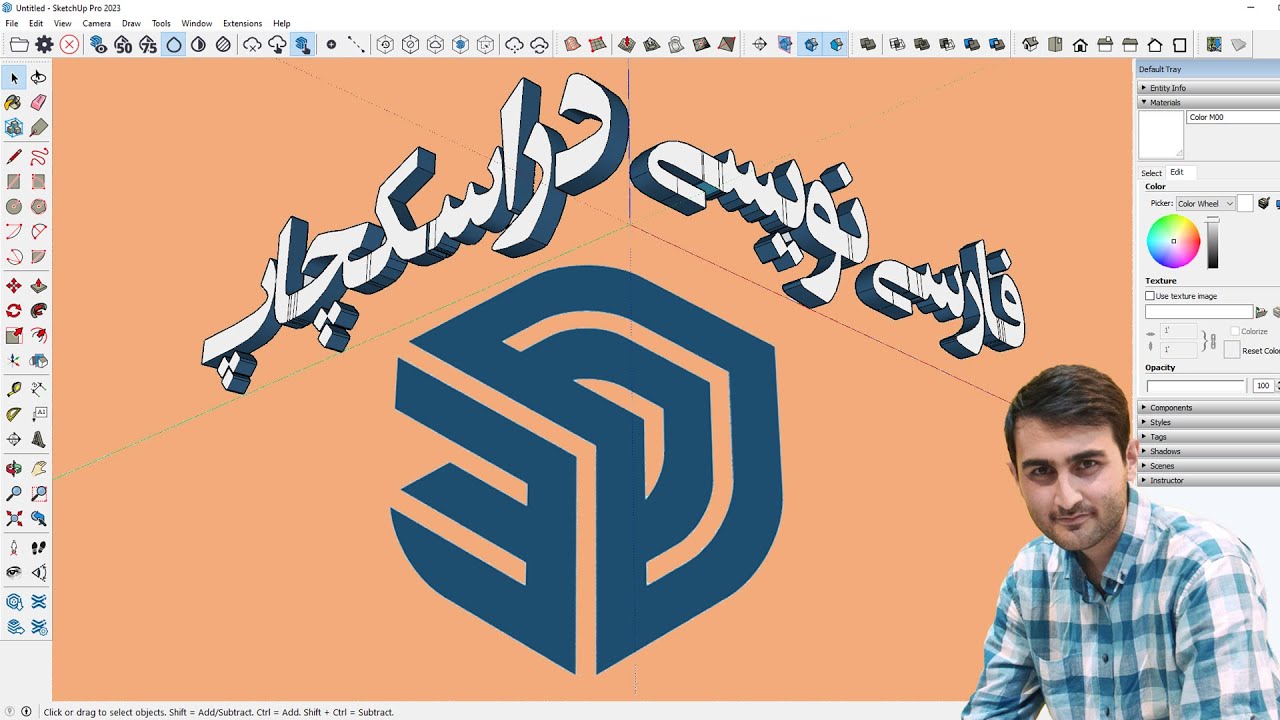Expand the Styles panel
The height and width of the screenshot is (720, 1280).
(1208, 422)
